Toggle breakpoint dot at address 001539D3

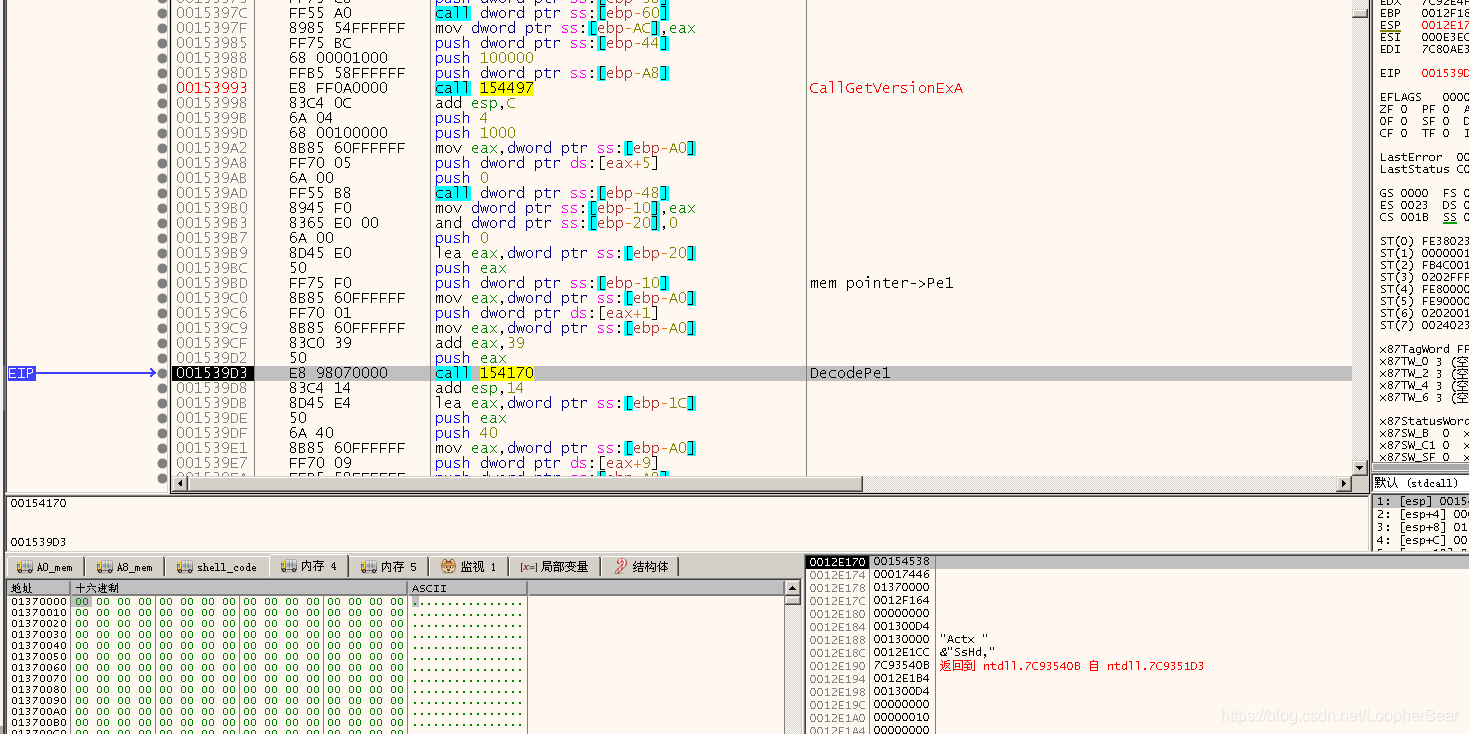[162, 373]
